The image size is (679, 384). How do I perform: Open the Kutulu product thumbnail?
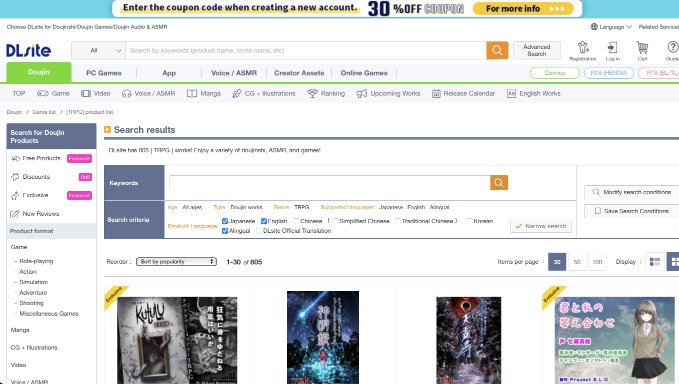click(x=177, y=340)
